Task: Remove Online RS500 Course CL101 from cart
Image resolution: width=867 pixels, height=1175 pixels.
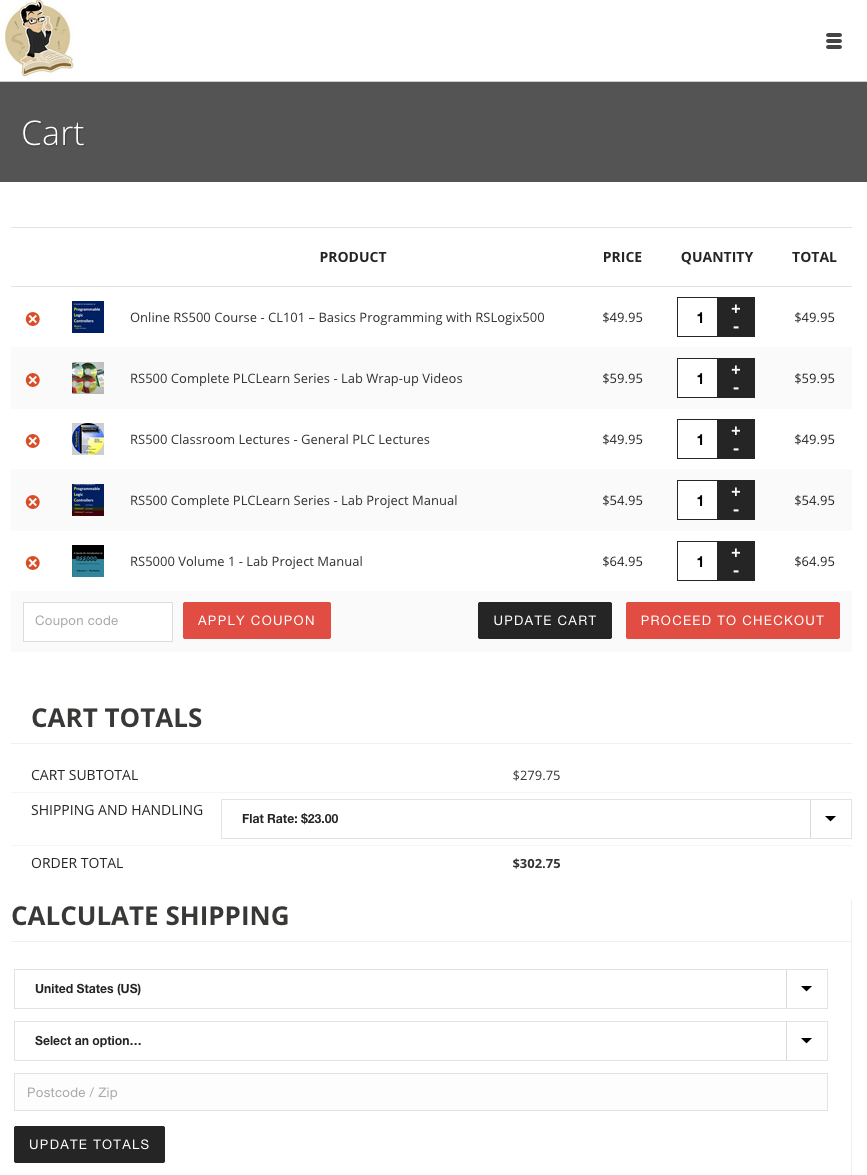Action: pos(33,318)
